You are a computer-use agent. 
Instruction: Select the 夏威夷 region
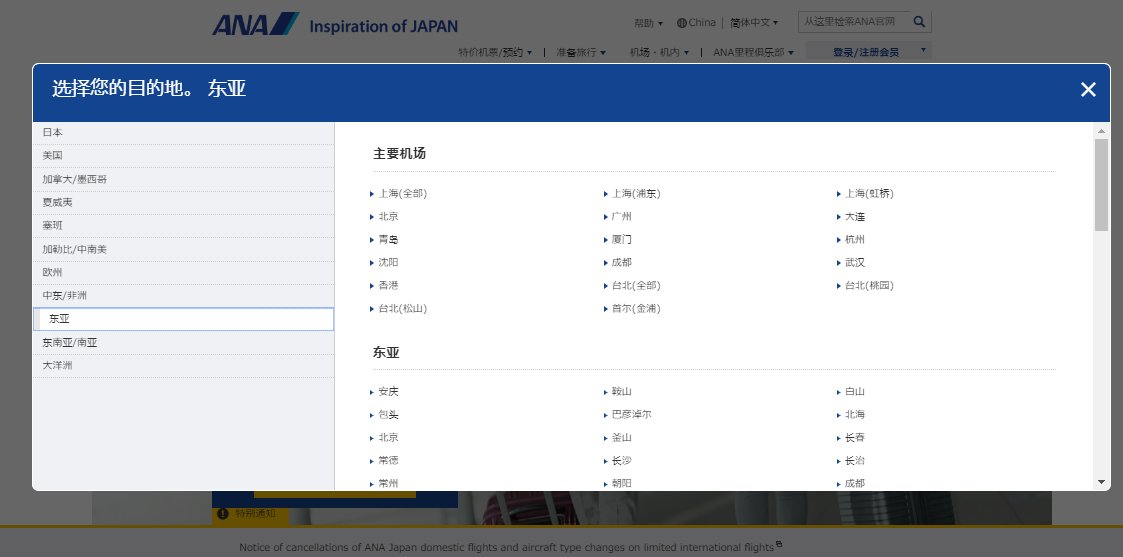click(183, 203)
